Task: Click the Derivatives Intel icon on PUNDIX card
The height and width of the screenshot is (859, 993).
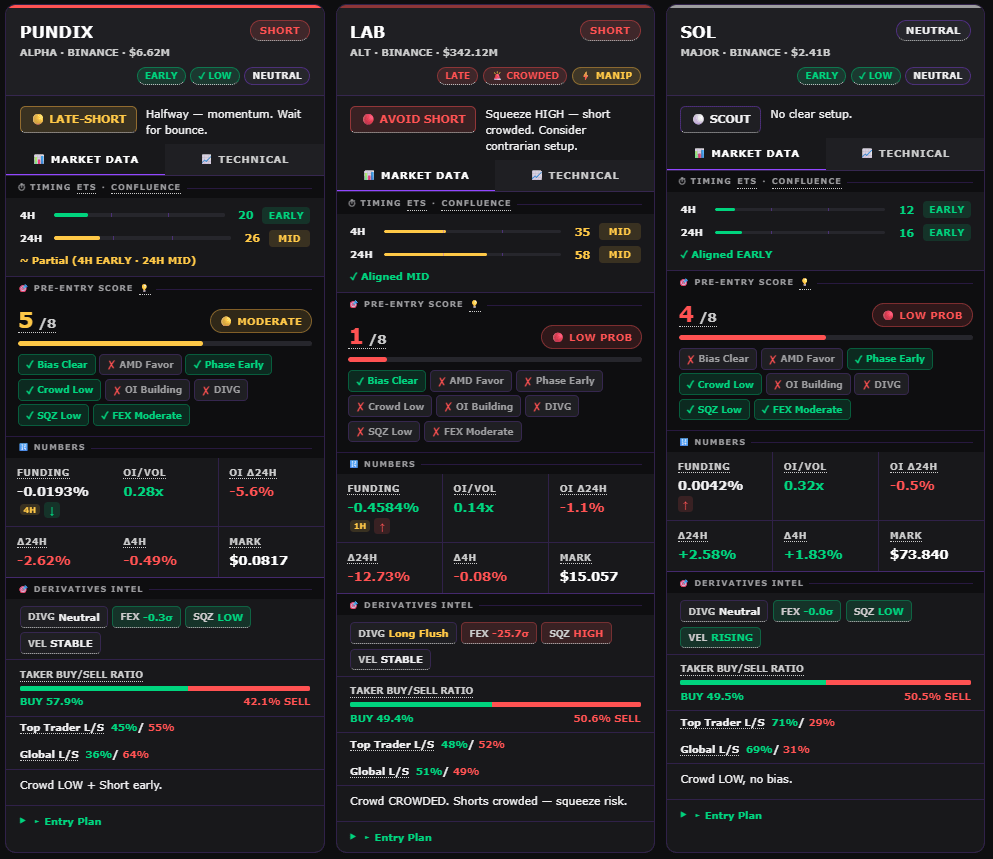Action: (23, 589)
